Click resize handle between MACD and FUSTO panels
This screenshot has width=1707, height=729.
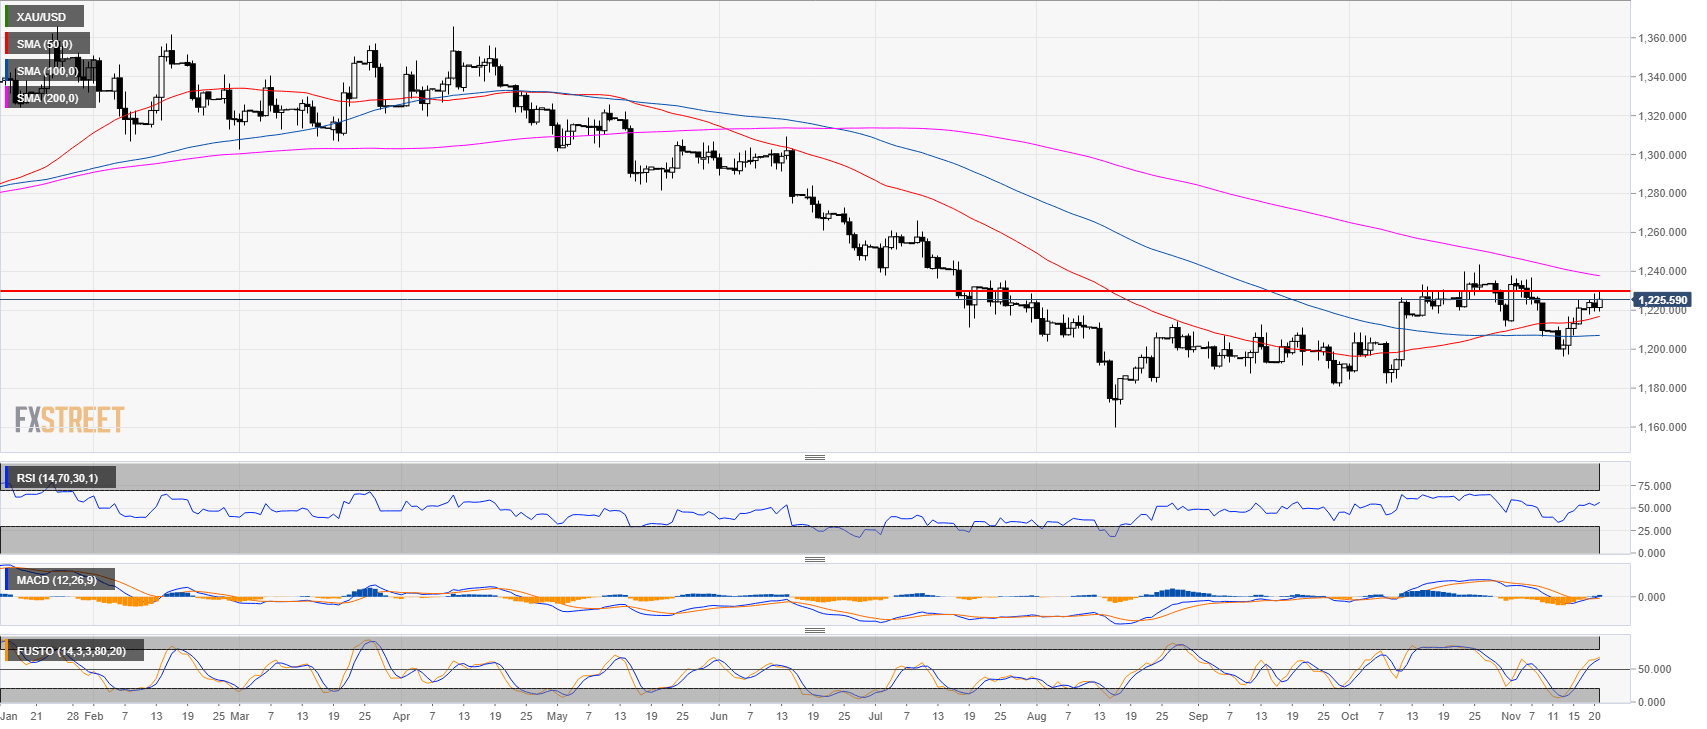point(815,630)
